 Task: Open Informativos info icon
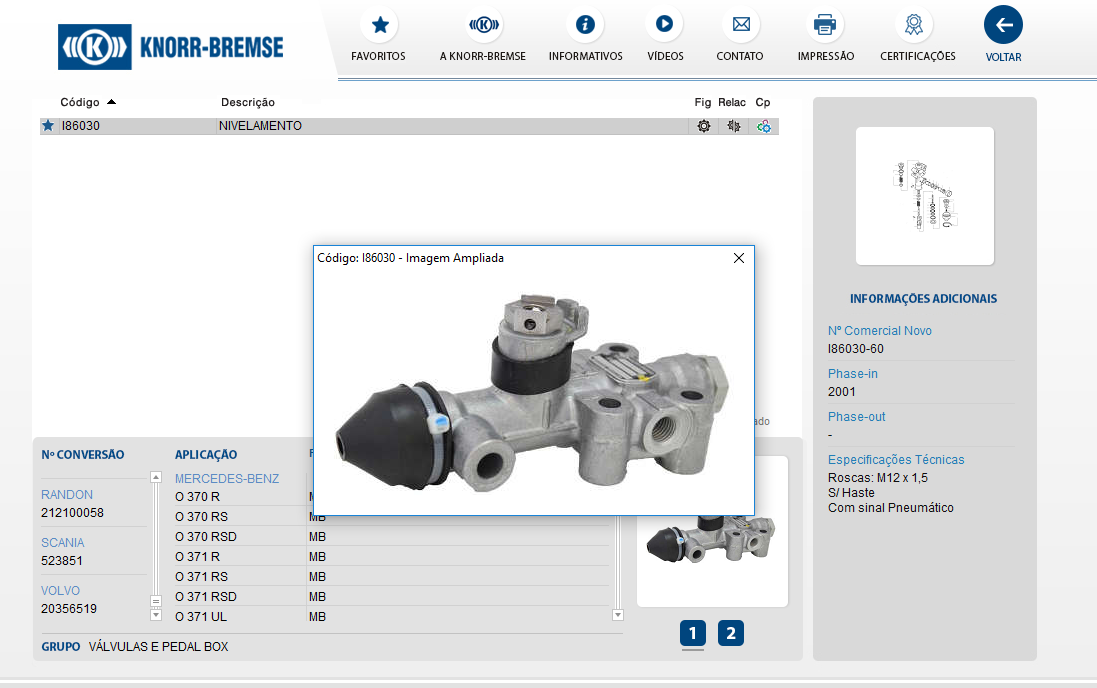coord(585,25)
